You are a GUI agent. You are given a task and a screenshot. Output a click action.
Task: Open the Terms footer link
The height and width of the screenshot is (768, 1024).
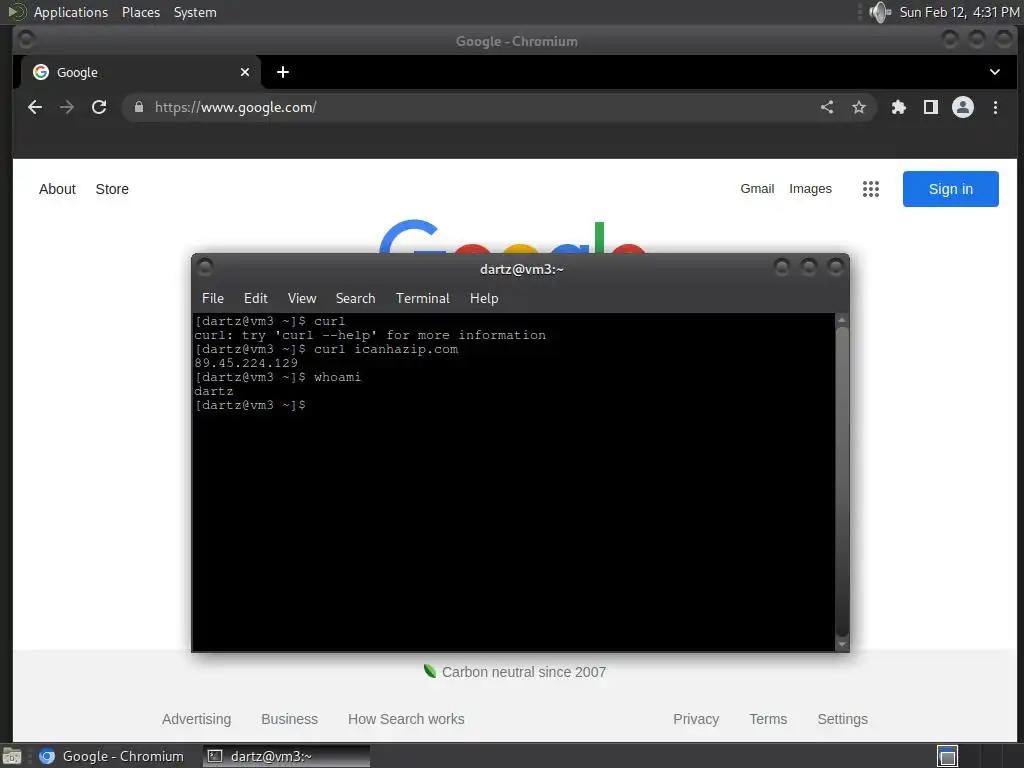pyautogui.click(x=768, y=719)
